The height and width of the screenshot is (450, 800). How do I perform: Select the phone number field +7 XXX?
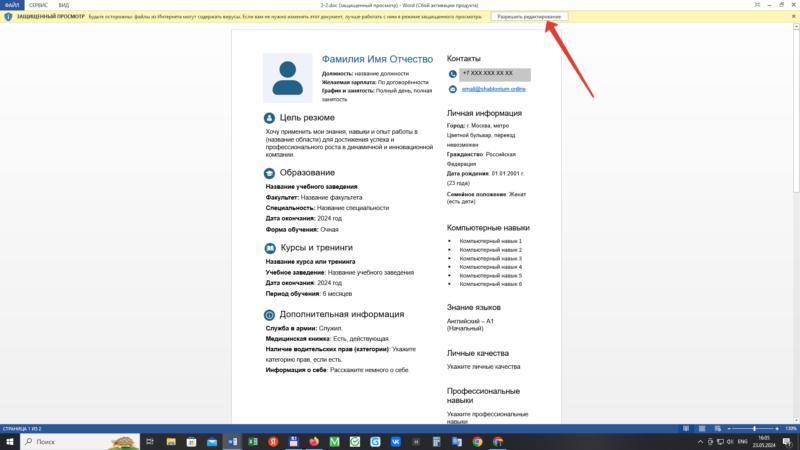coord(495,74)
